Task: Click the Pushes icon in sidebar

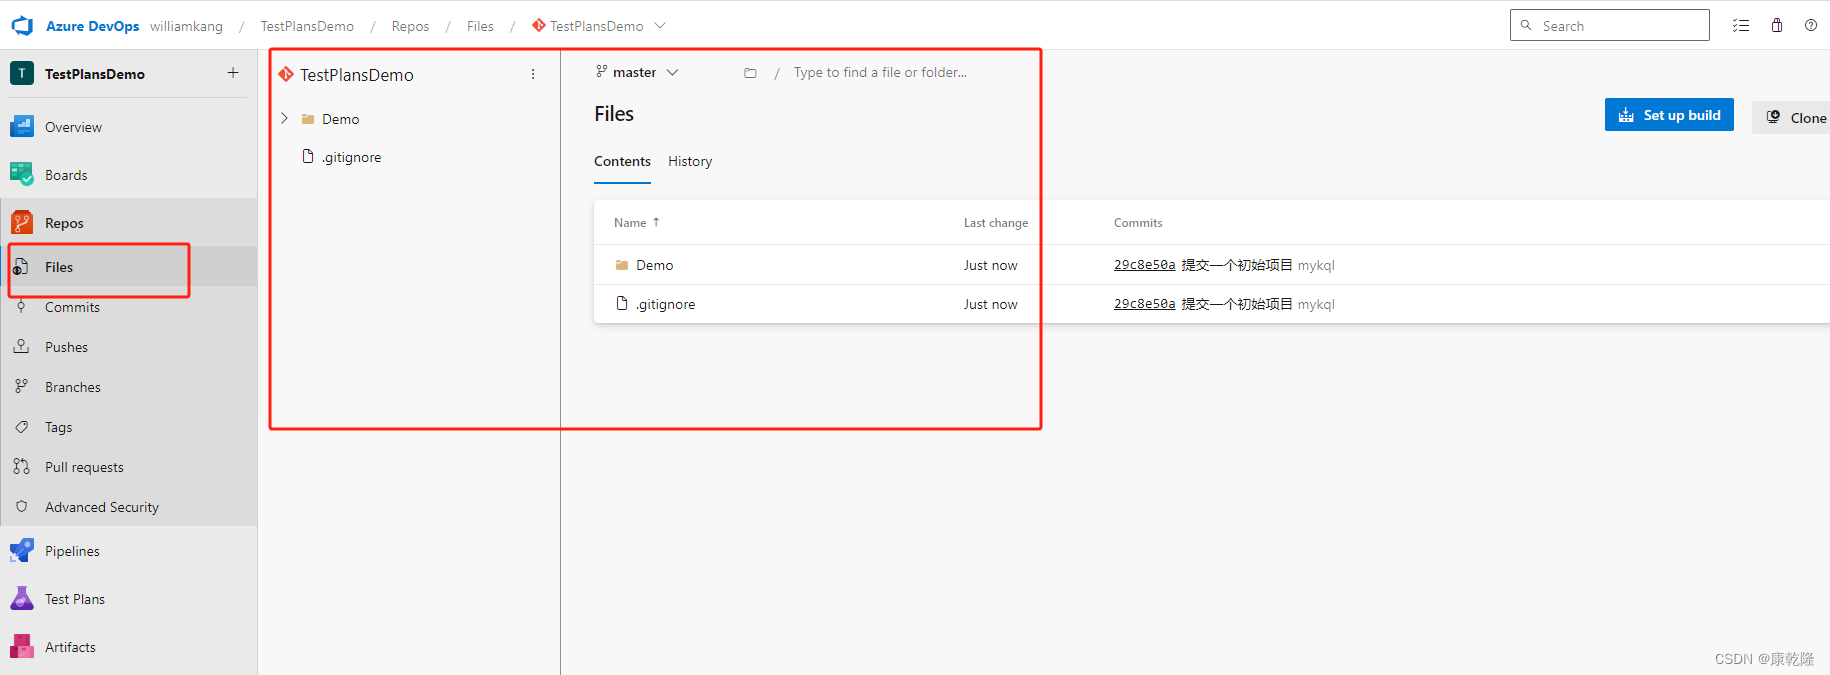Action: point(21,346)
